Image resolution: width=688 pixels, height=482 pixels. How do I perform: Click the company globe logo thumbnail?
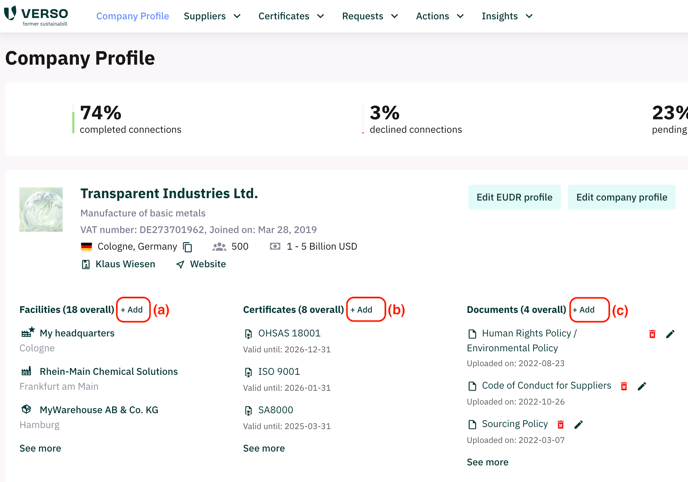coord(41,210)
